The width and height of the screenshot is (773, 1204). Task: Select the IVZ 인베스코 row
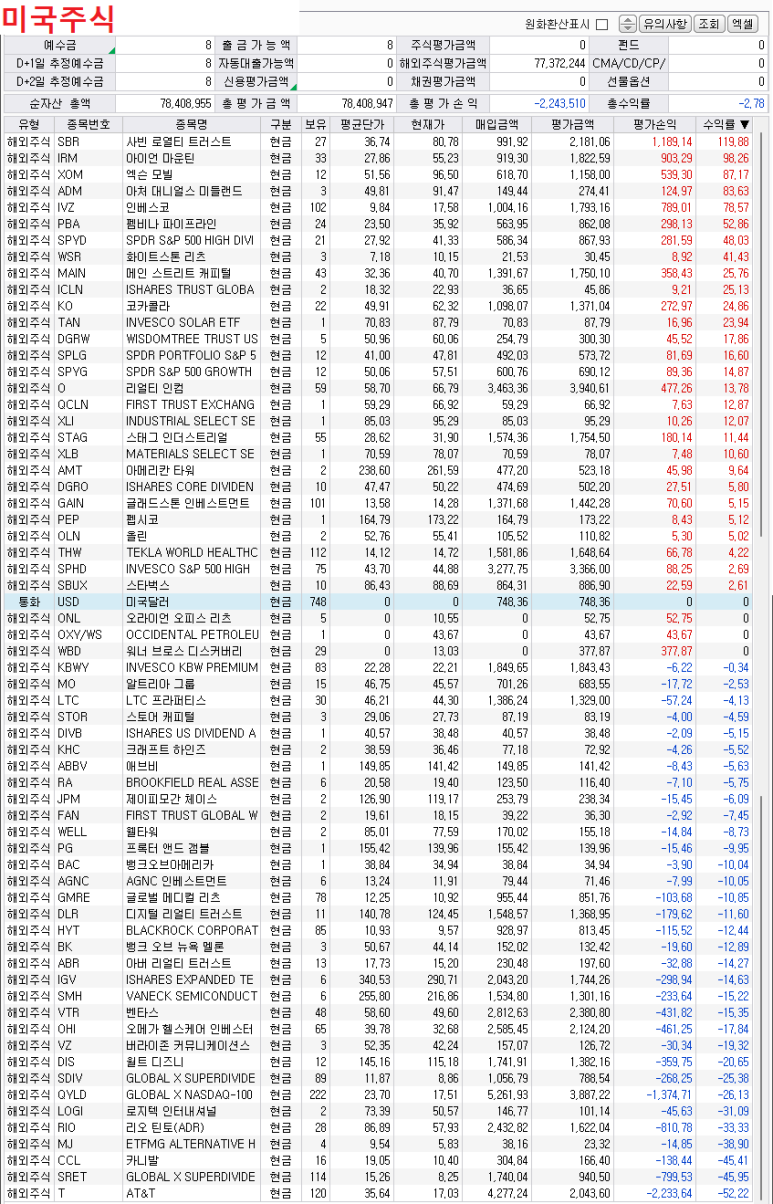tap(379, 208)
